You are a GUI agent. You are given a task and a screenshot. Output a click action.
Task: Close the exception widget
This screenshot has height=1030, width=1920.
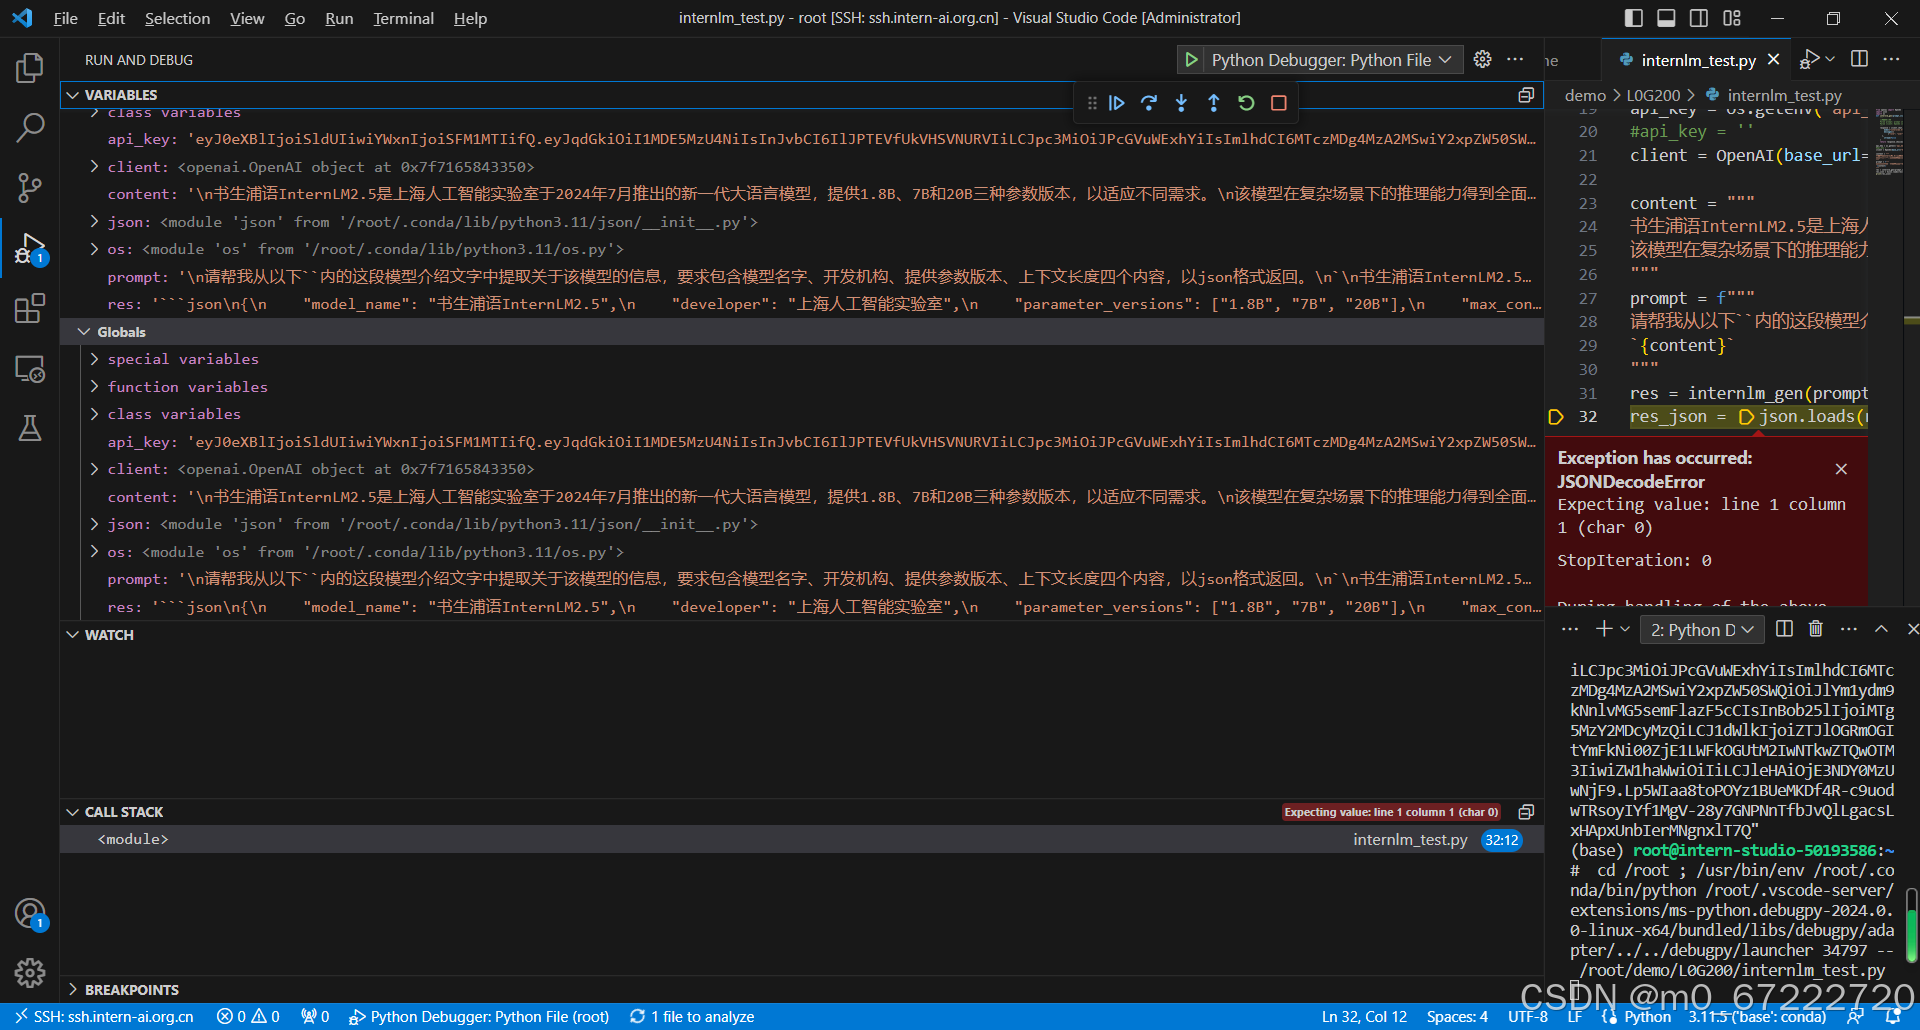pos(1841,469)
